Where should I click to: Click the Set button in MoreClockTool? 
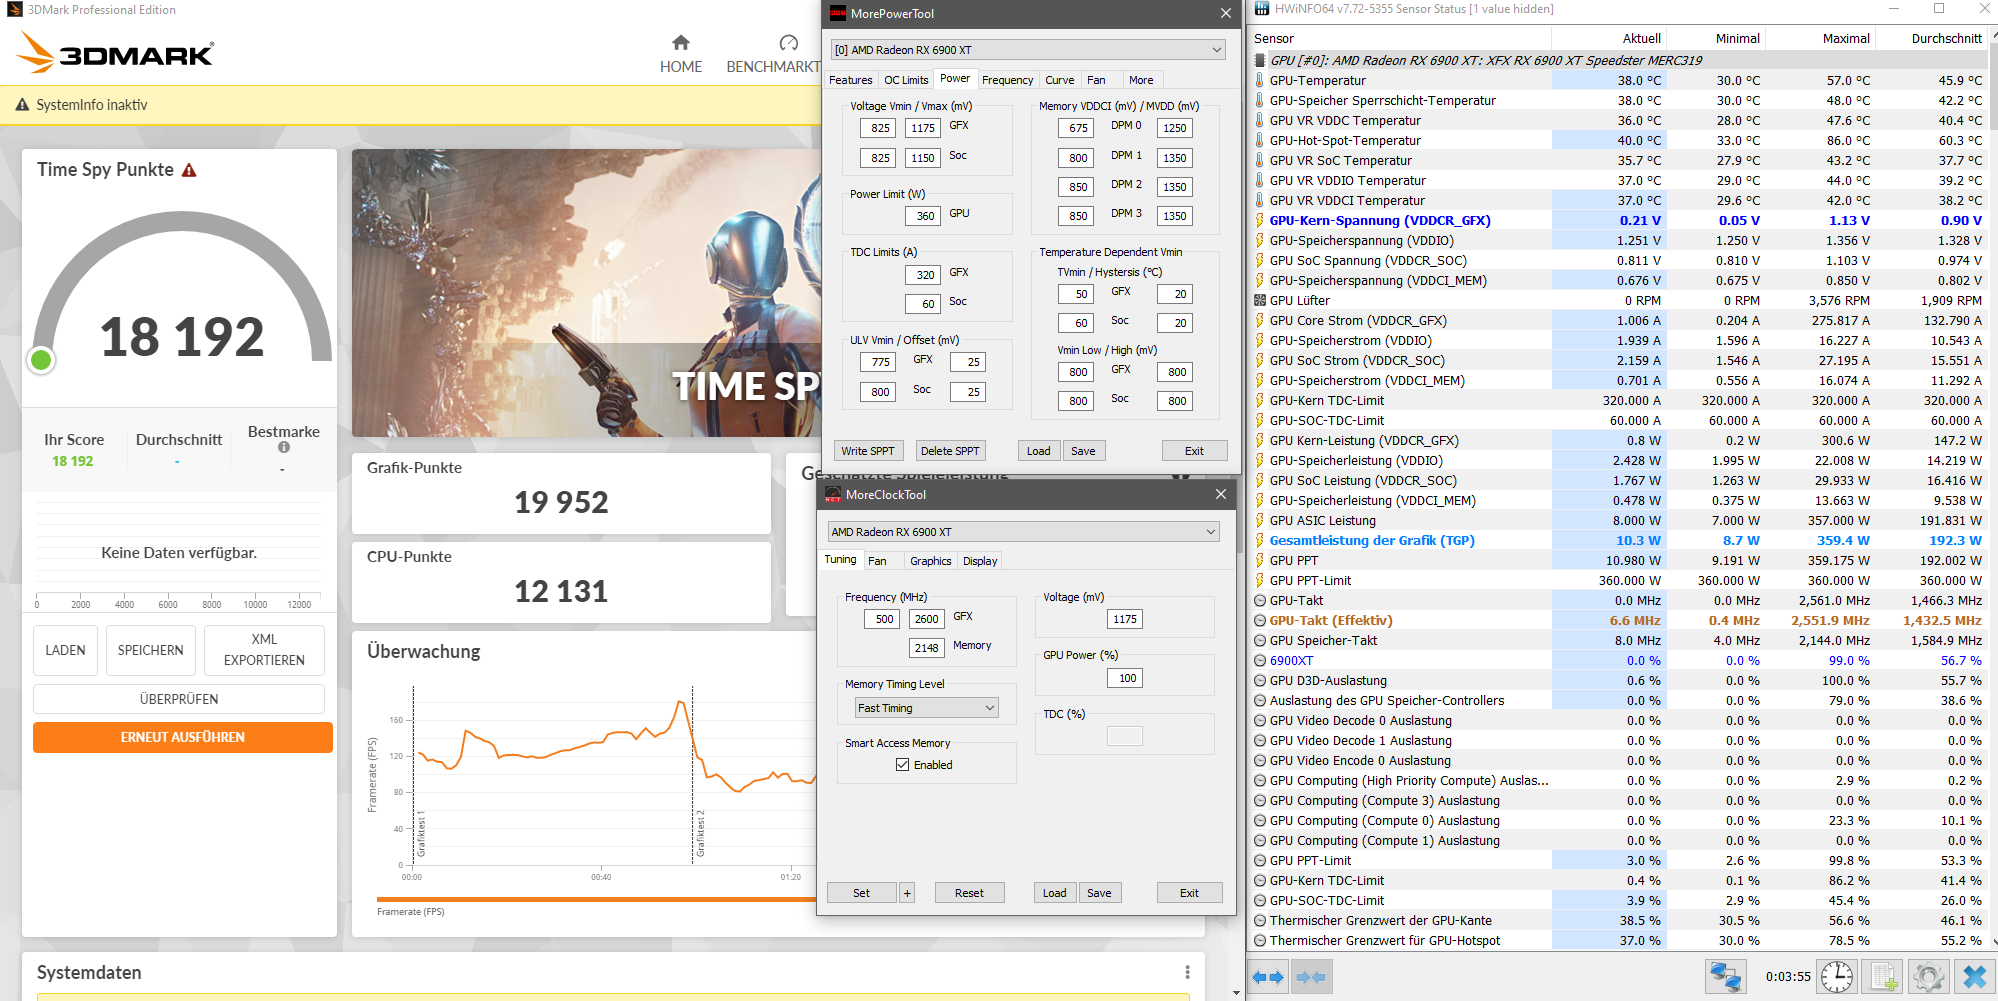click(x=861, y=893)
